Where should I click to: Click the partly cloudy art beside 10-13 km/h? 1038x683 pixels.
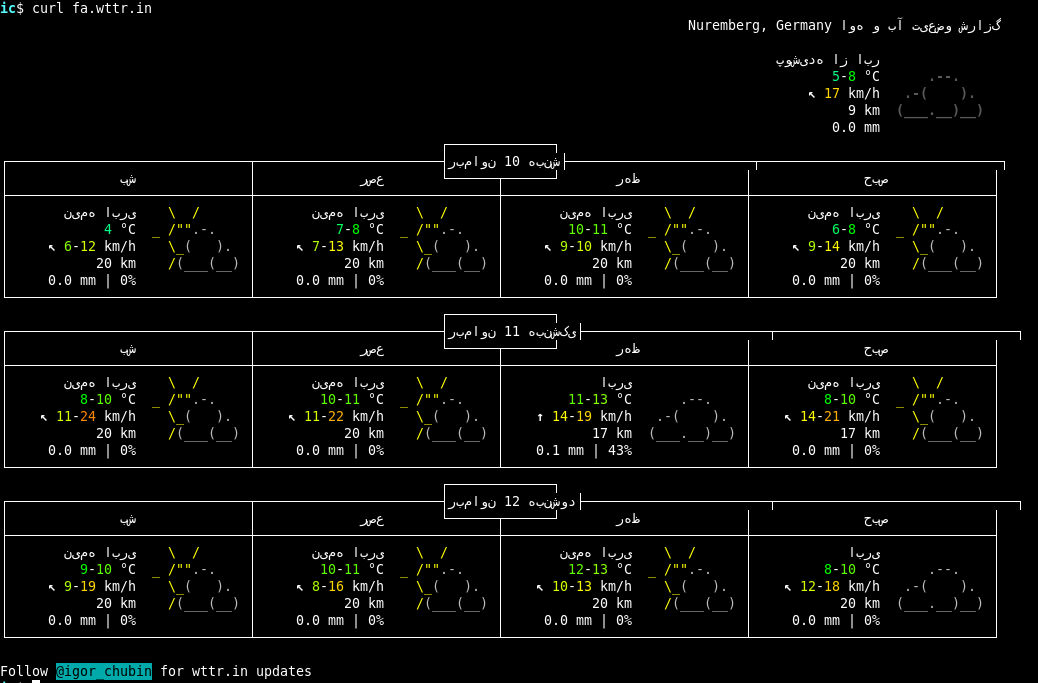[692, 578]
